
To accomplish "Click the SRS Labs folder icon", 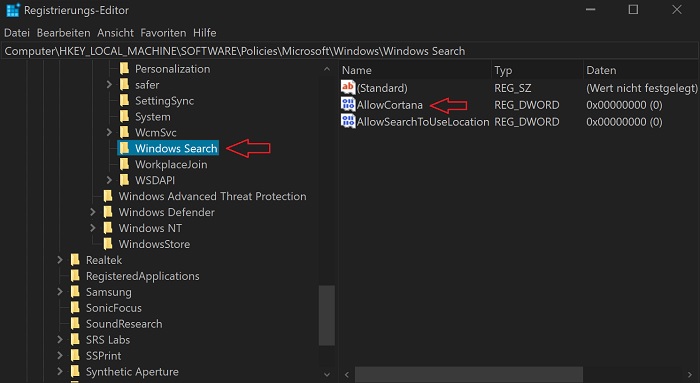I will [x=75, y=340].
